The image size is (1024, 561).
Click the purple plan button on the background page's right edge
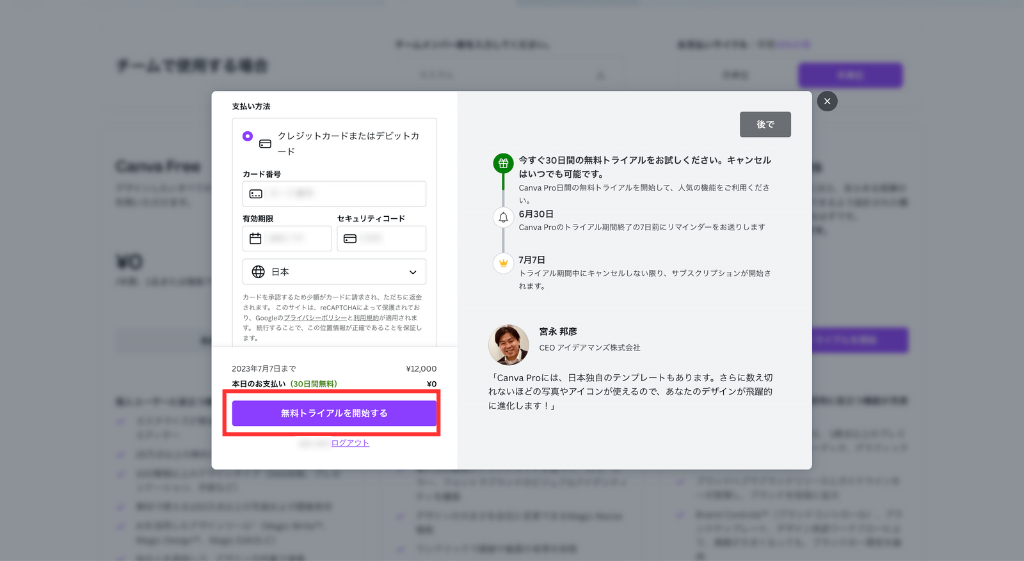(859, 340)
